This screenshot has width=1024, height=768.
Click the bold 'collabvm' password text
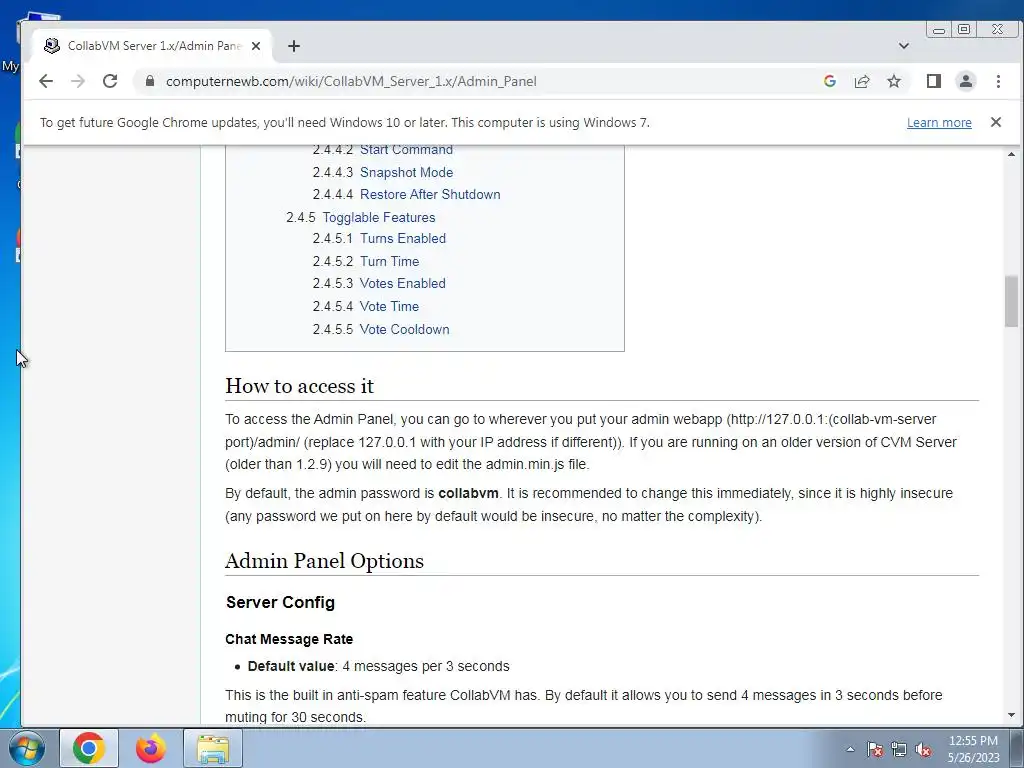[468, 493]
